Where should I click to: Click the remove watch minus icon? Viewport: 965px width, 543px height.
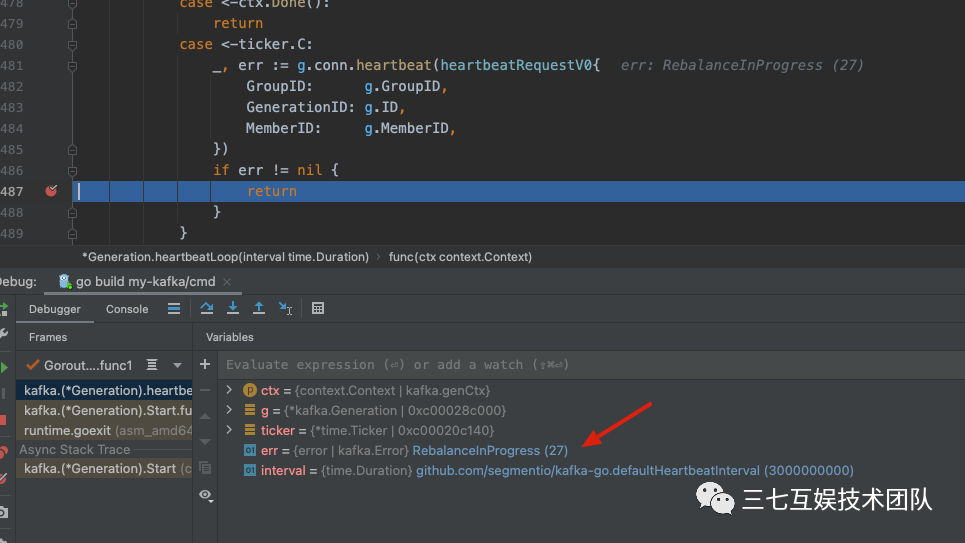click(x=205, y=390)
